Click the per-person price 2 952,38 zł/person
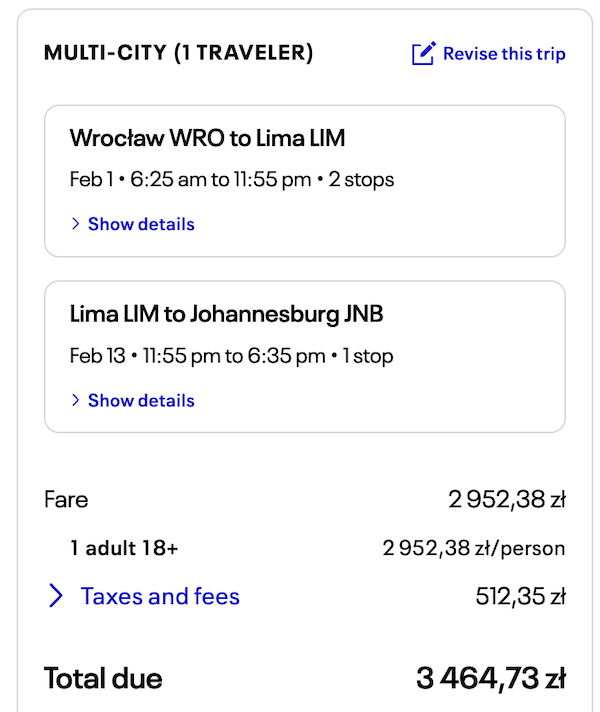 pos(474,548)
